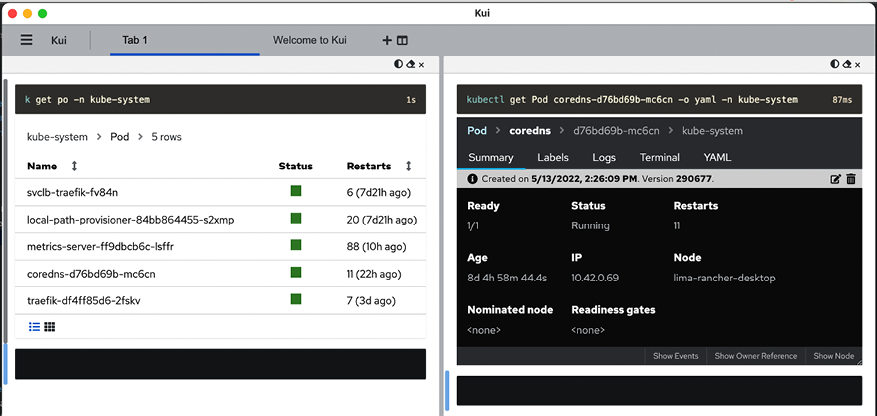Image resolution: width=877 pixels, height=416 pixels.
Task: Open pod traefik-df4ff85d6-2fskv
Action: point(83,301)
